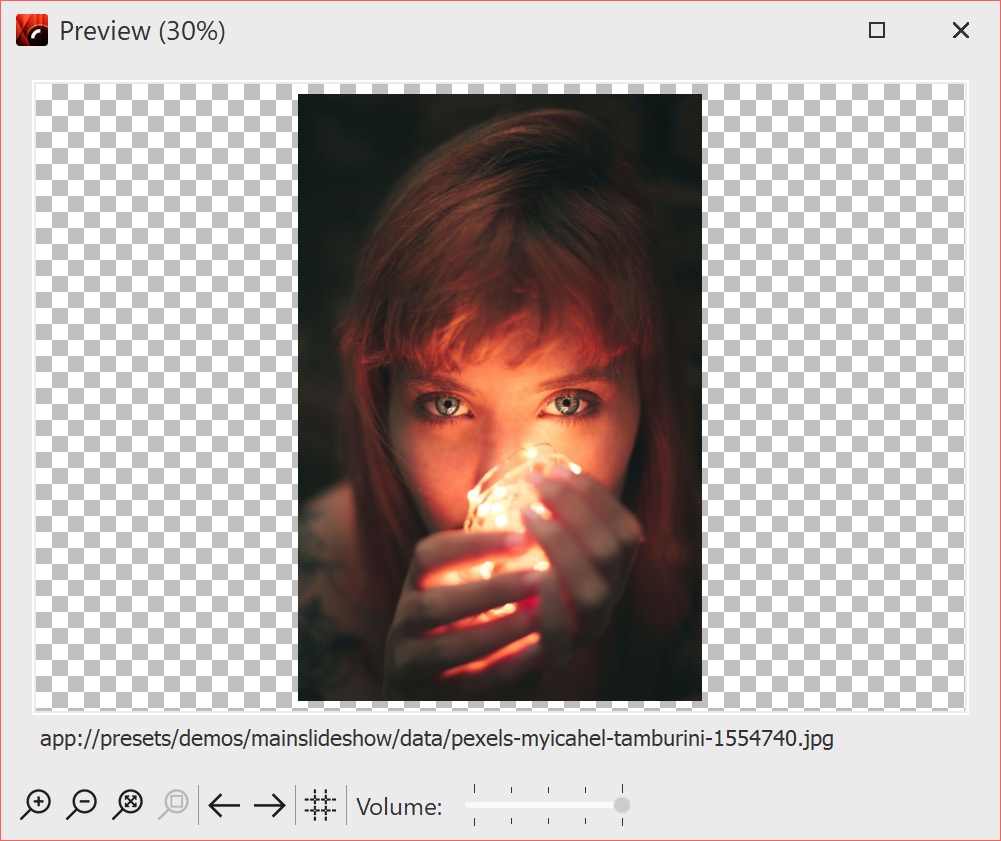Click the rightmost tick above the volume slider
Viewport: 1001px width, 841px height.
[x=622, y=789]
